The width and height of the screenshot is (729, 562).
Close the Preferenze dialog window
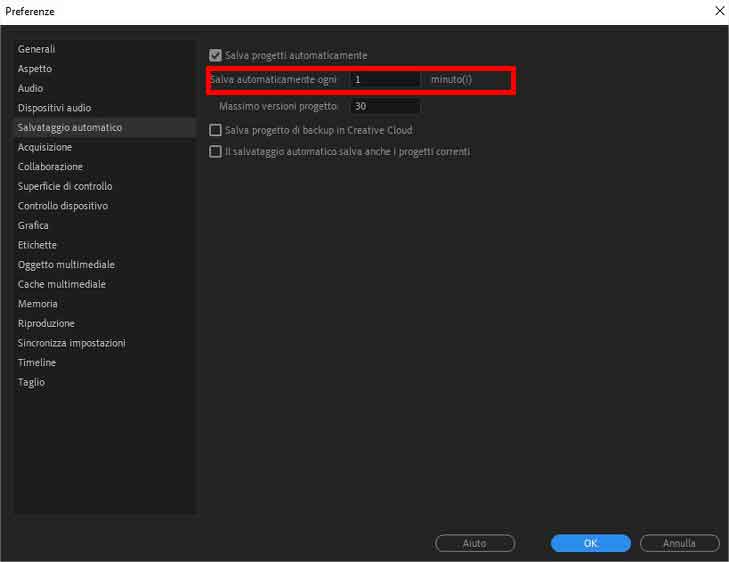pos(719,11)
